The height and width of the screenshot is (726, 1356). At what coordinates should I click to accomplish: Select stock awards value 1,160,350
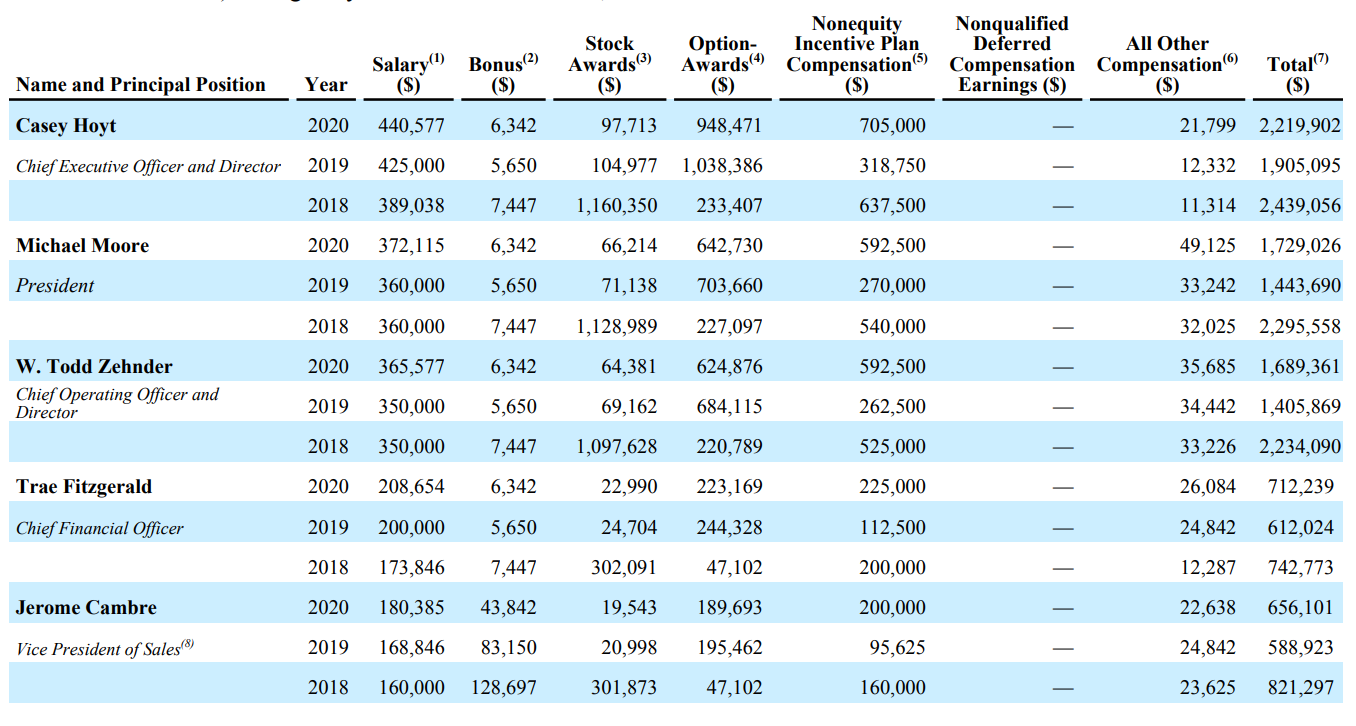617,206
